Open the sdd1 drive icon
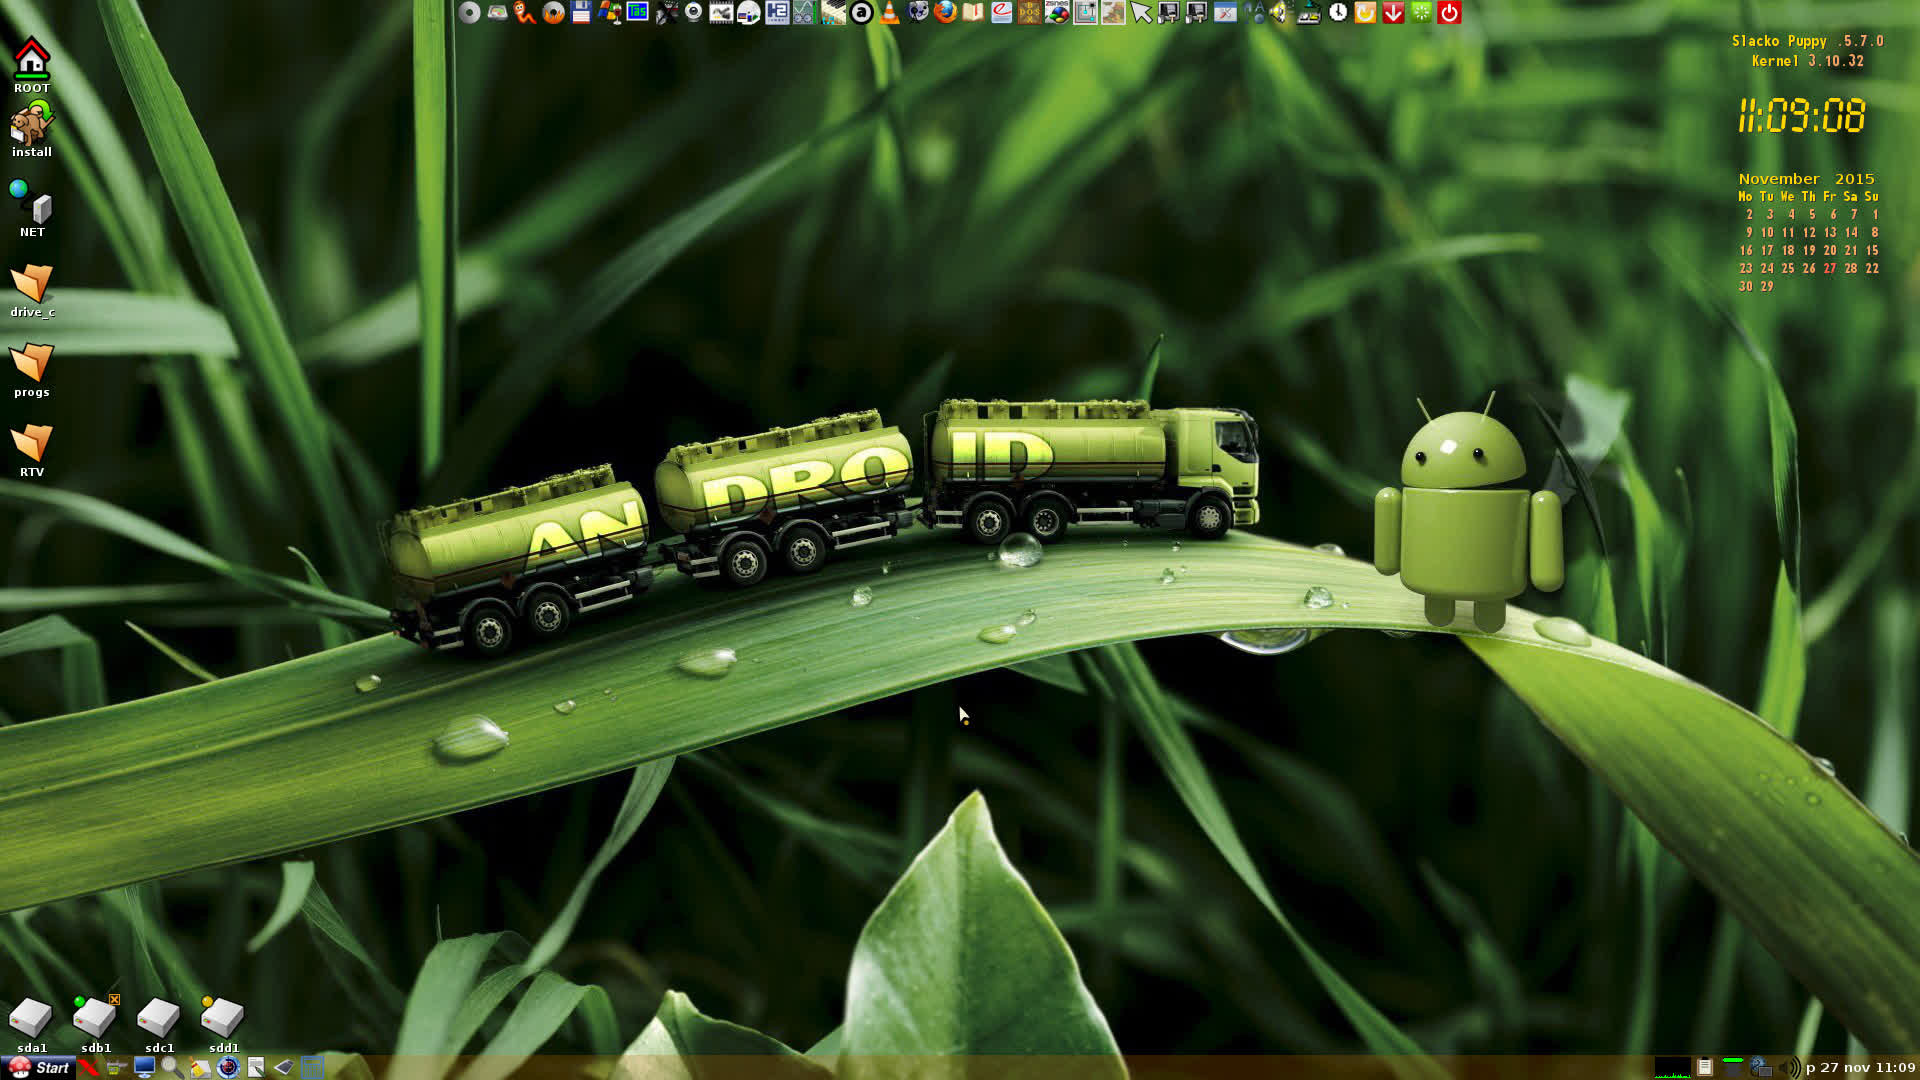Screen dimensions: 1920x1080 coord(222,1025)
